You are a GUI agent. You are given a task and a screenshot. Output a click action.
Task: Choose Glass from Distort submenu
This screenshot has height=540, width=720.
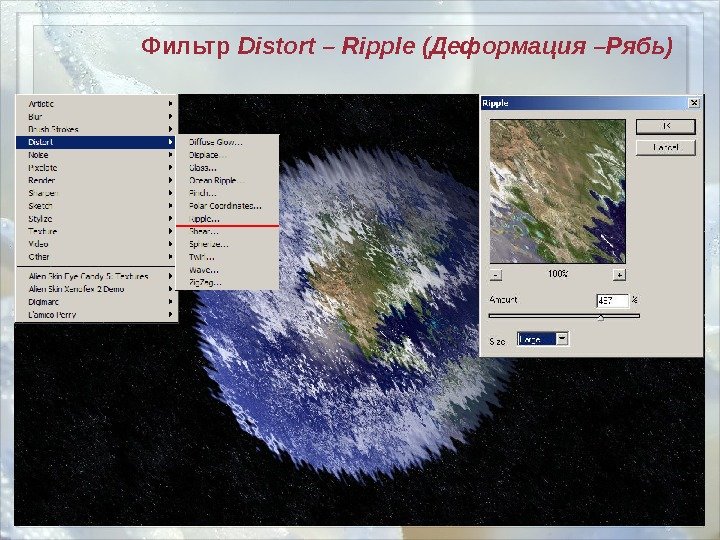coord(228,168)
